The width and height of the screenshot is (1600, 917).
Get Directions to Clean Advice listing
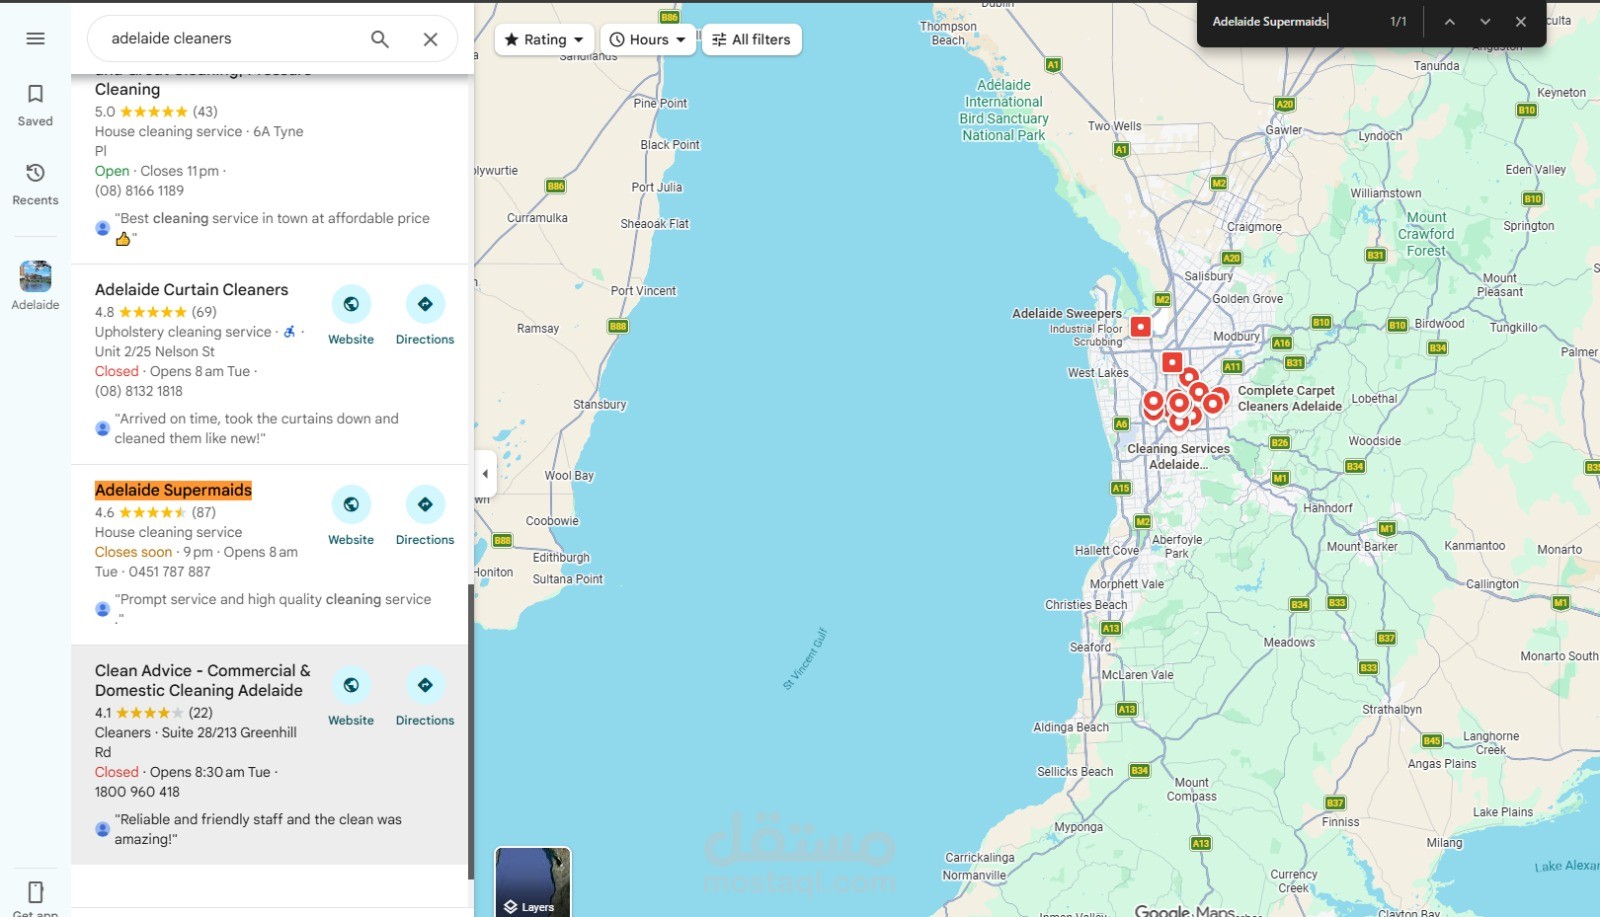point(425,697)
